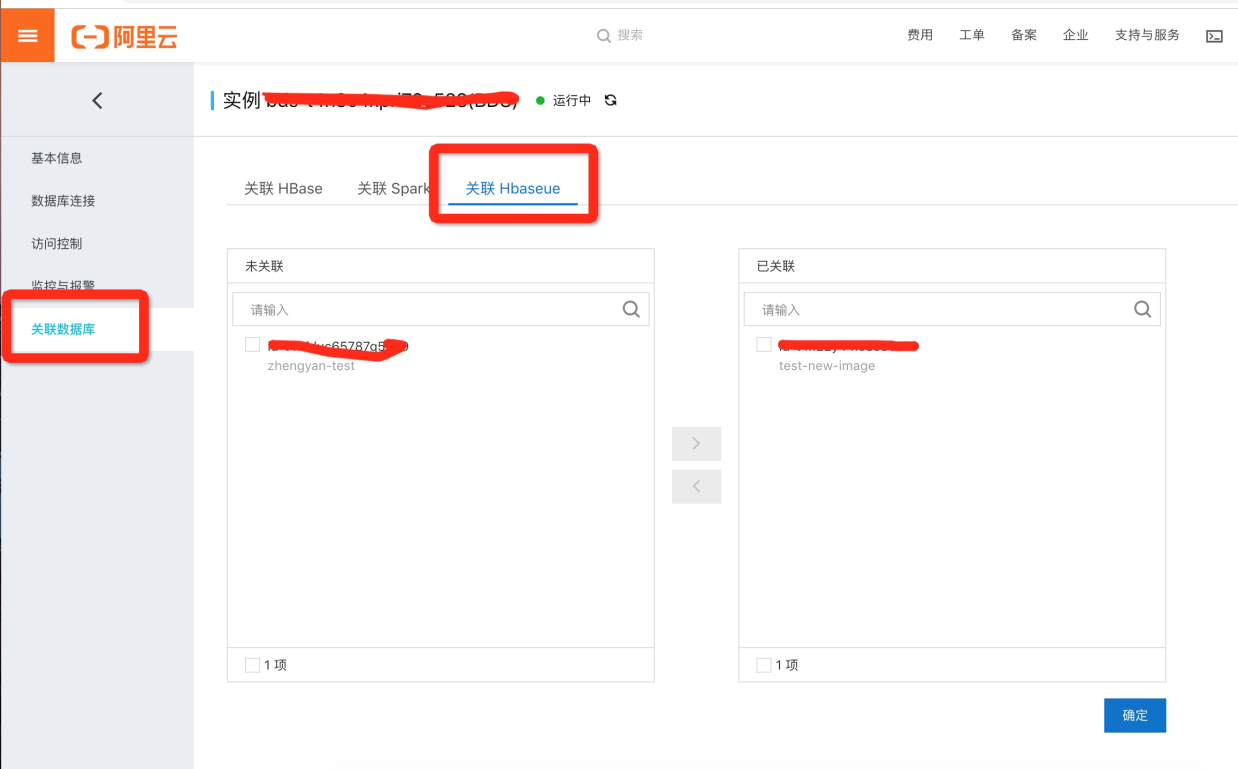The height and width of the screenshot is (769, 1238).
Task: Click the zhengyan-test label text
Action: (312, 366)
